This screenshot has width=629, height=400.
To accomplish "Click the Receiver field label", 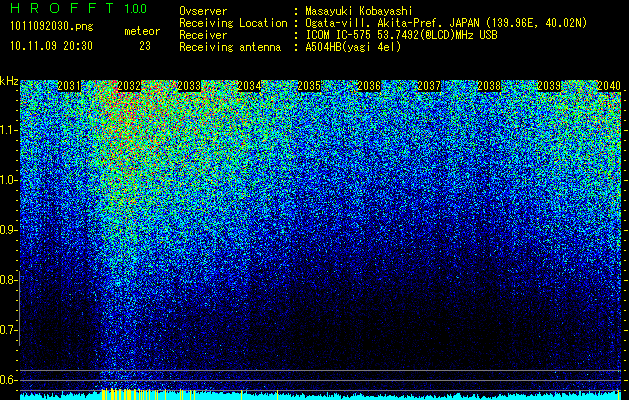I will [x=203, y=35].
